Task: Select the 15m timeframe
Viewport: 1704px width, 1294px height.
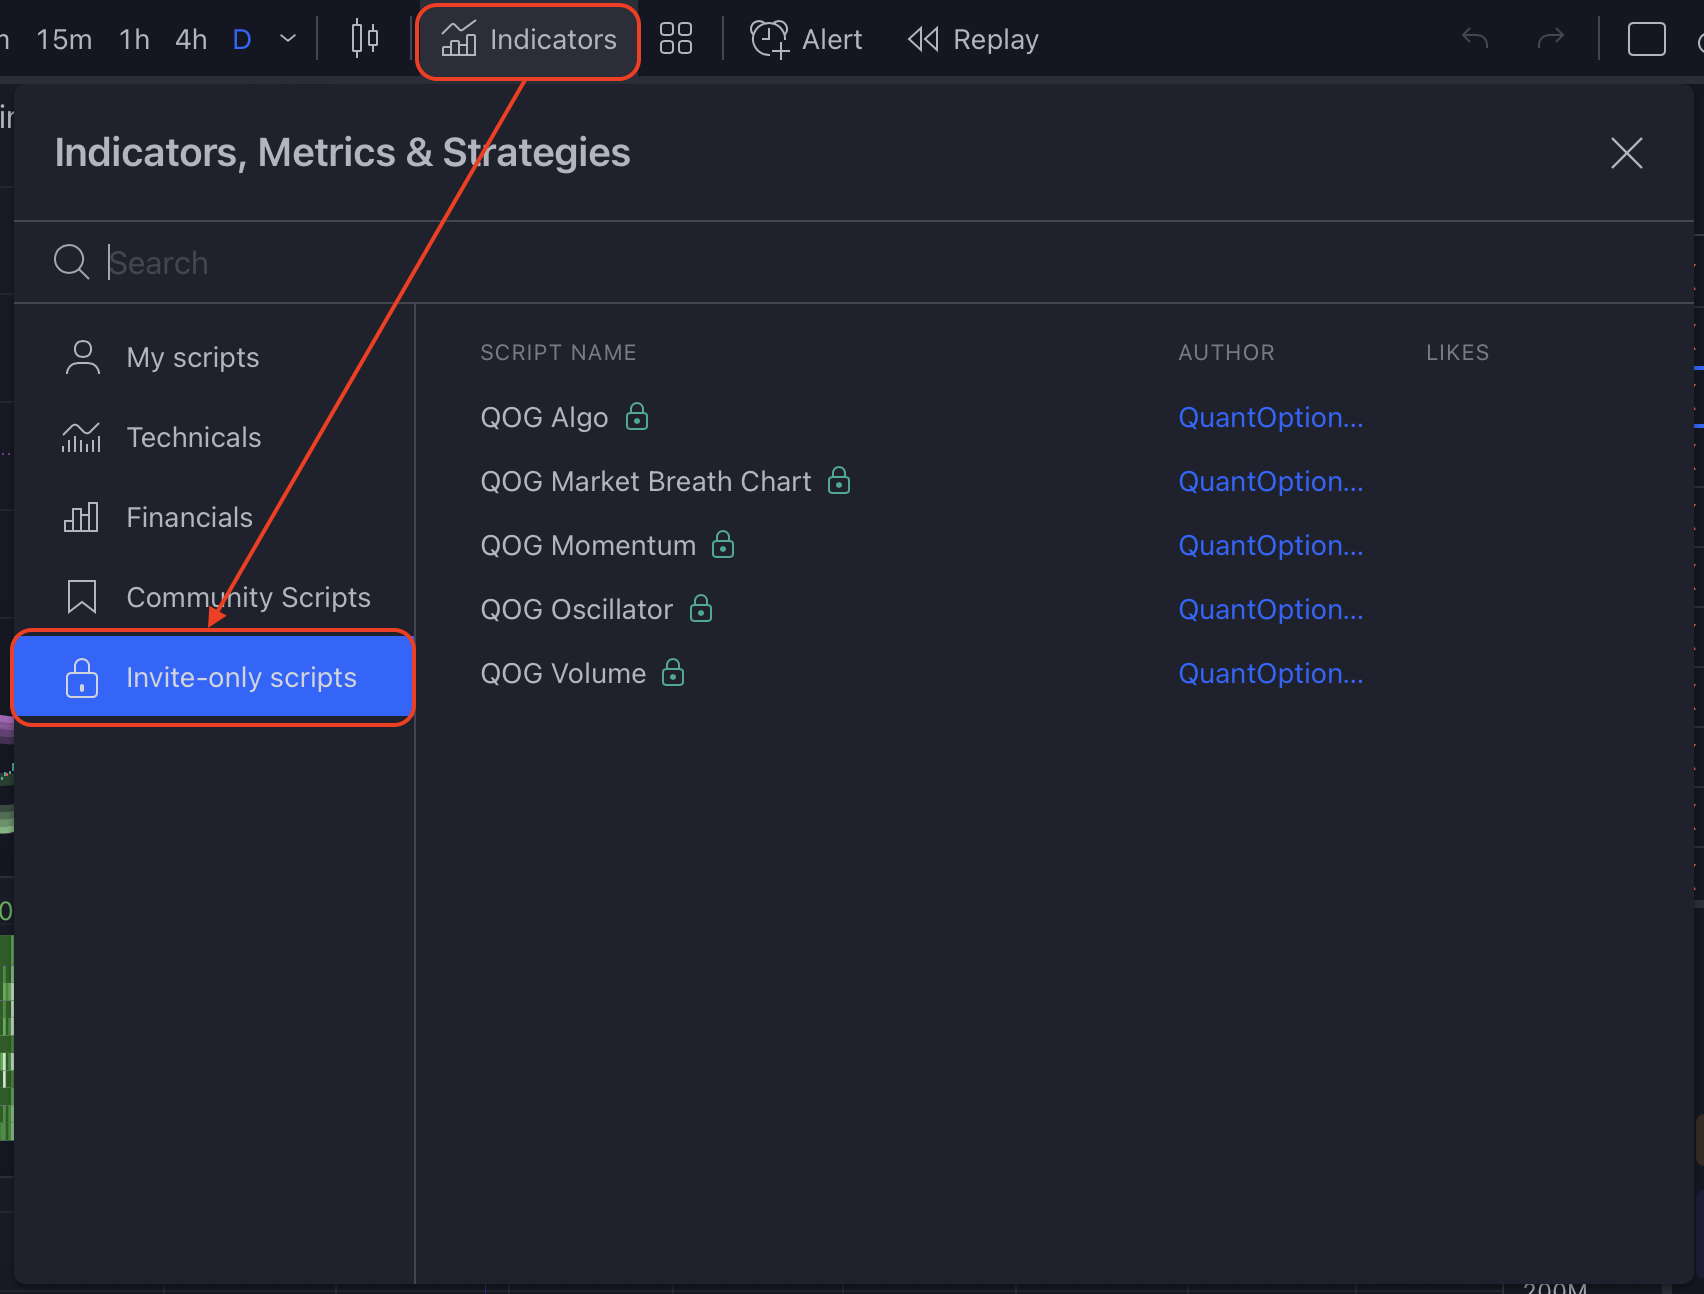Action: pos(64,40)
